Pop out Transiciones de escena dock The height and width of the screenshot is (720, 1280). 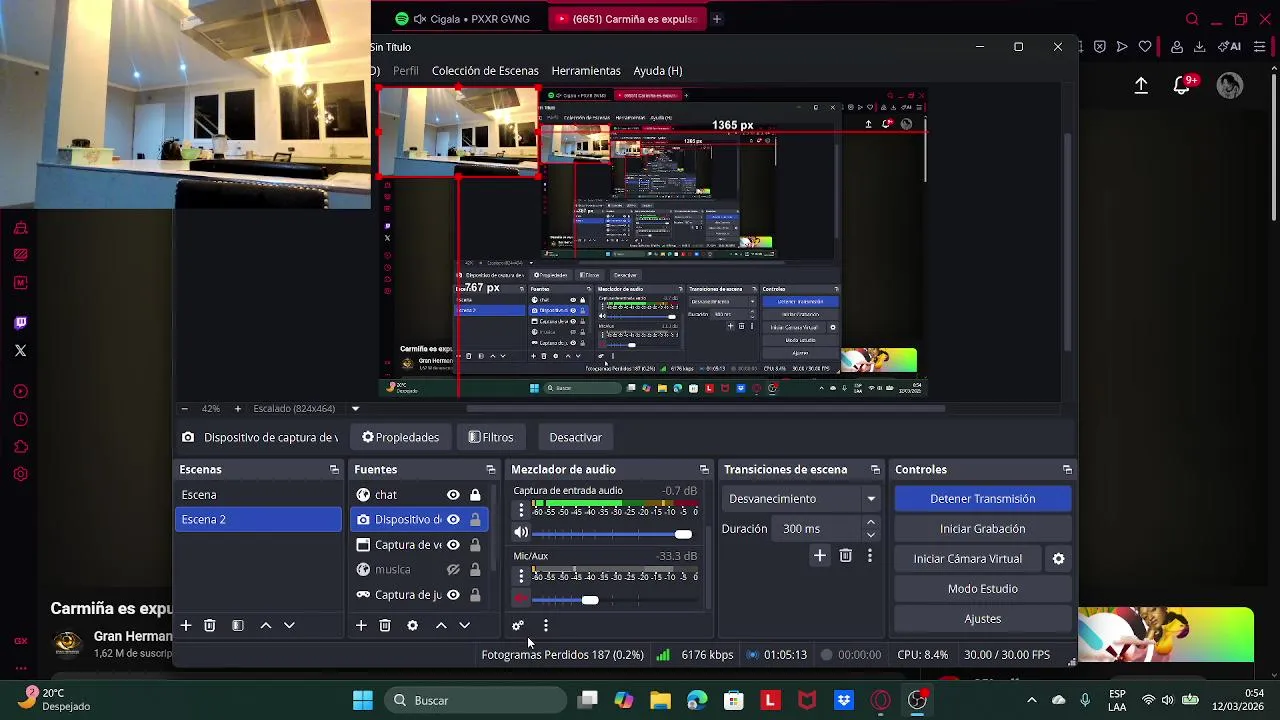click(x=875, y=469)
